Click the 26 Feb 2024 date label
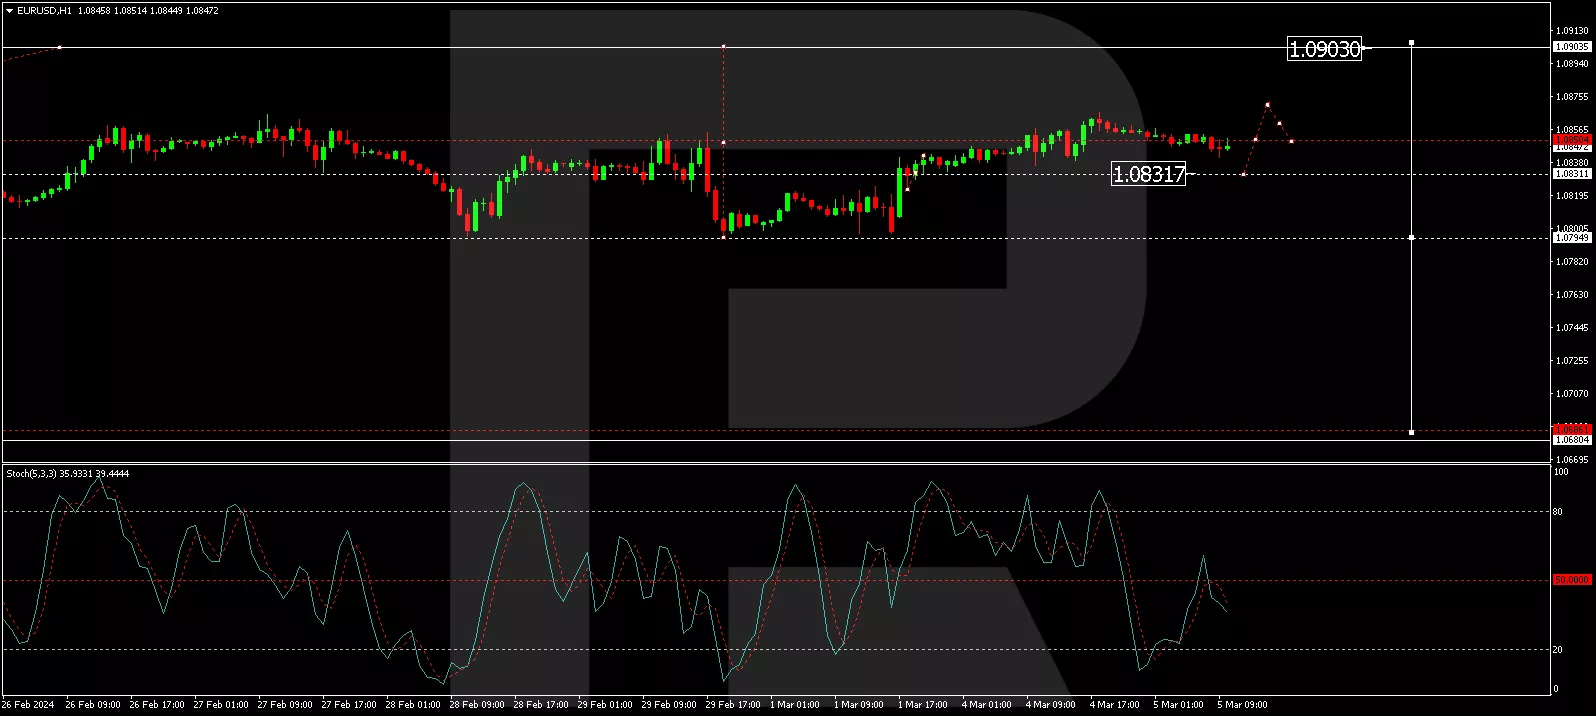1596x716 pixels. 28,705
